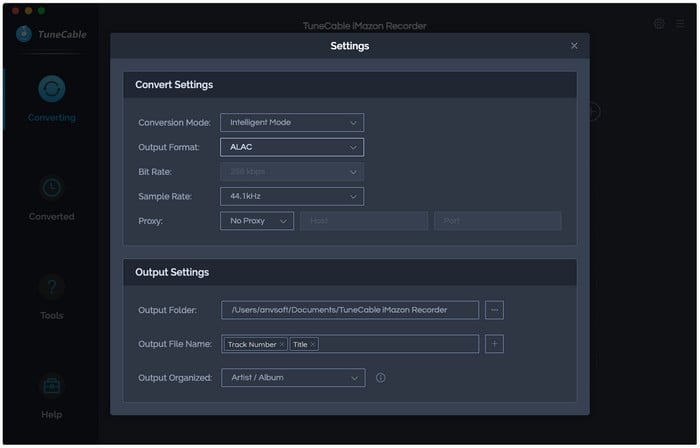This screenshot has height=448, width=700.
Task: Open the disabled Bit Rate dropdown
Action: 292,172
